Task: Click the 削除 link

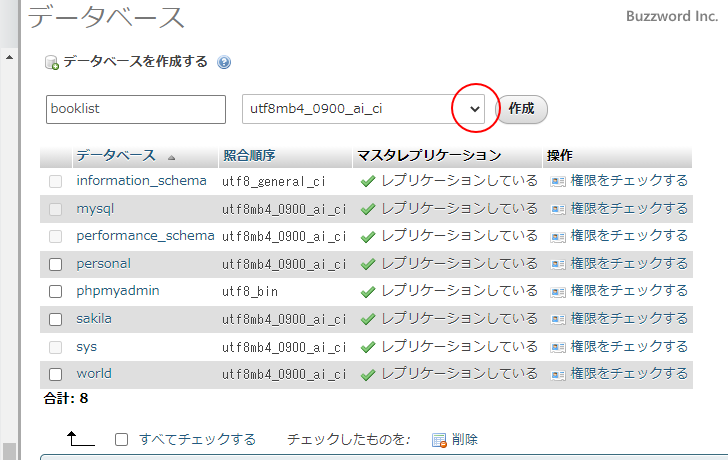Action: click(465, 440)
